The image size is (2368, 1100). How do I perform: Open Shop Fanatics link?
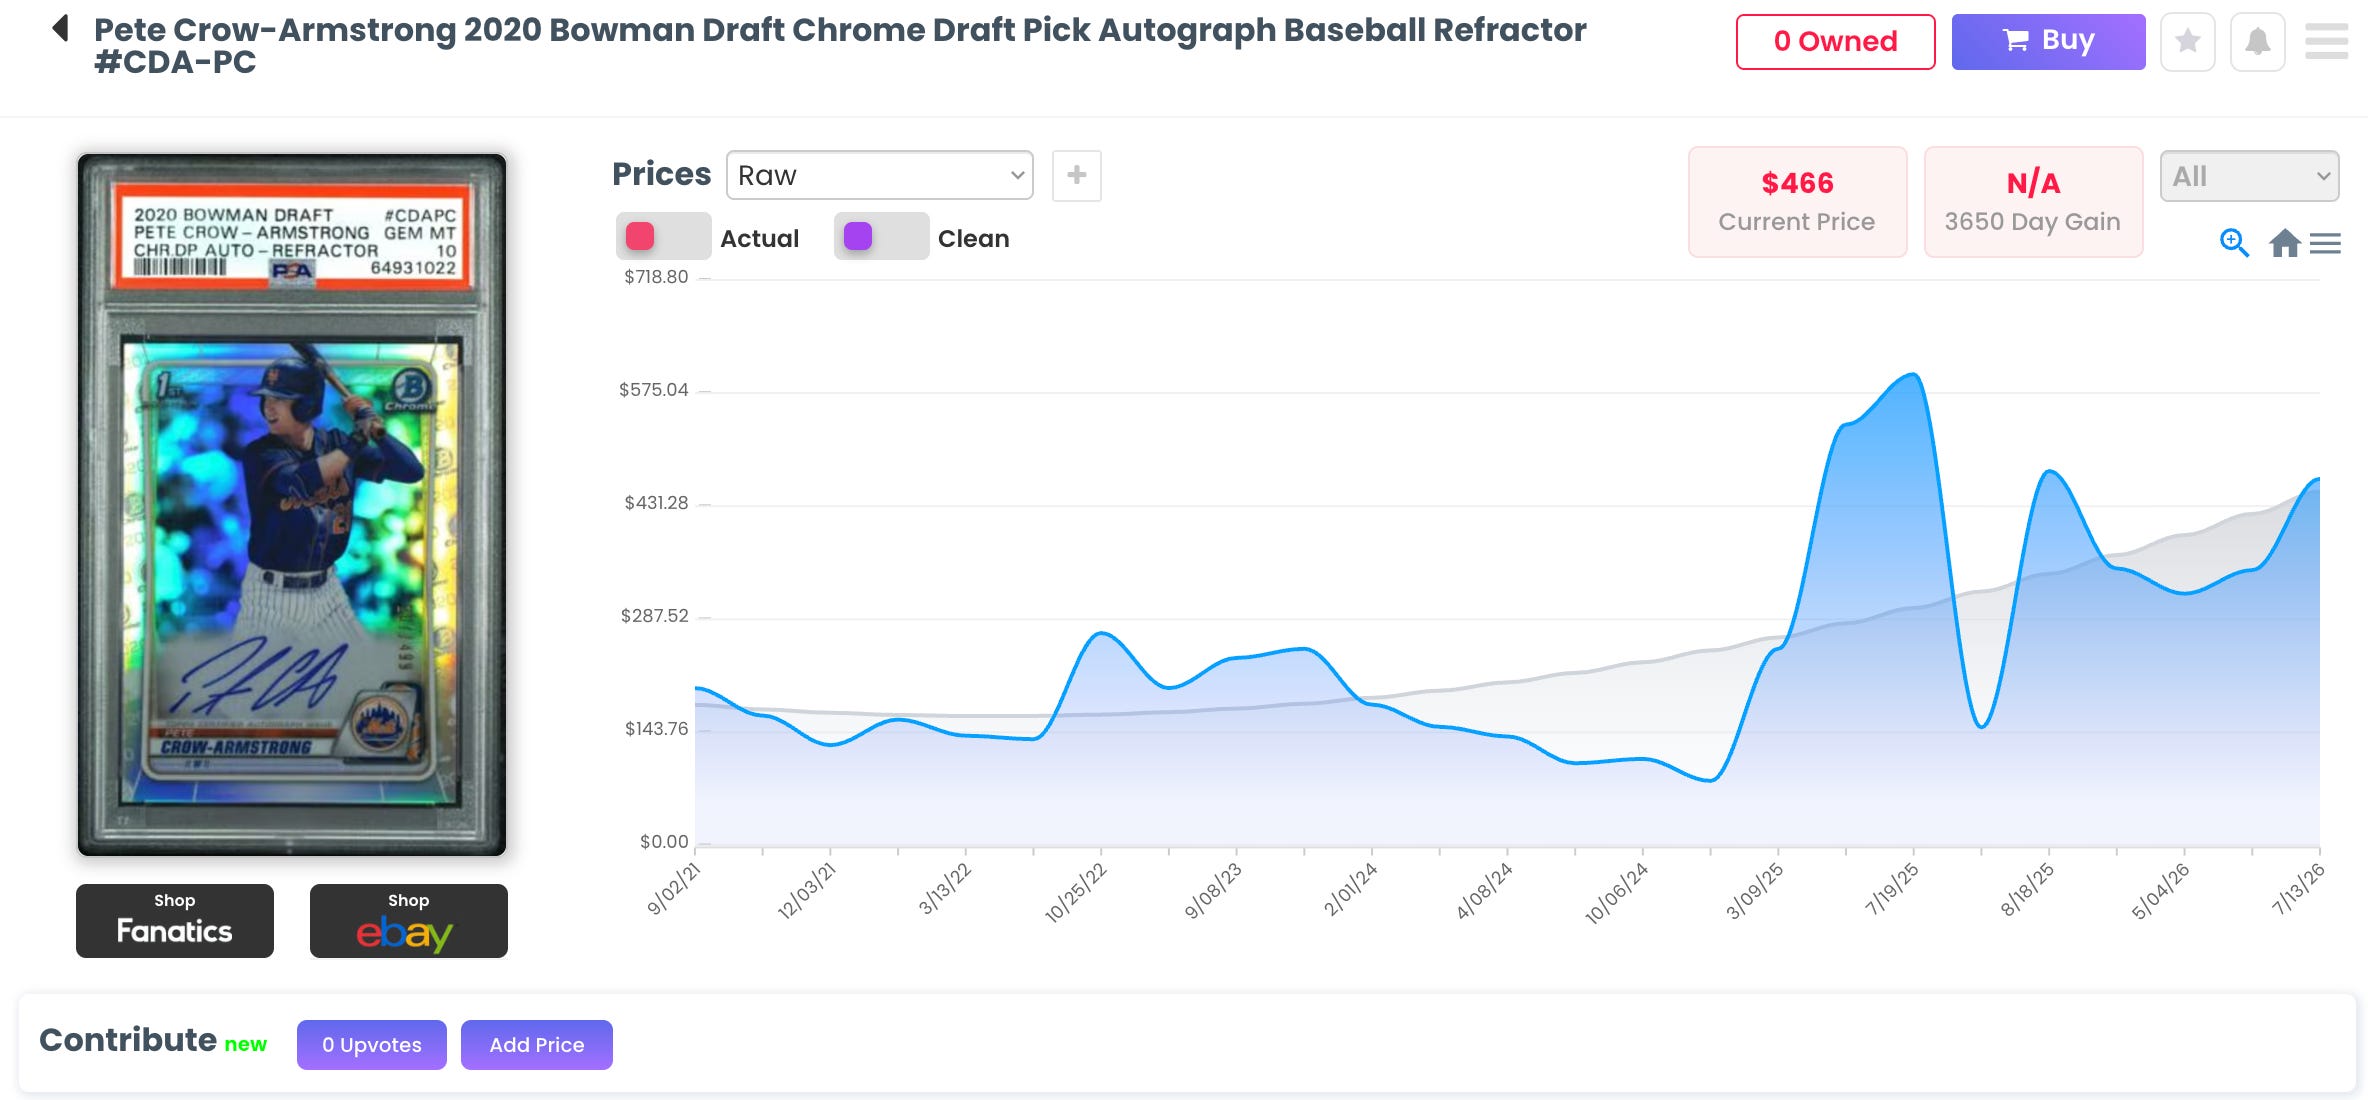[175, 921]
